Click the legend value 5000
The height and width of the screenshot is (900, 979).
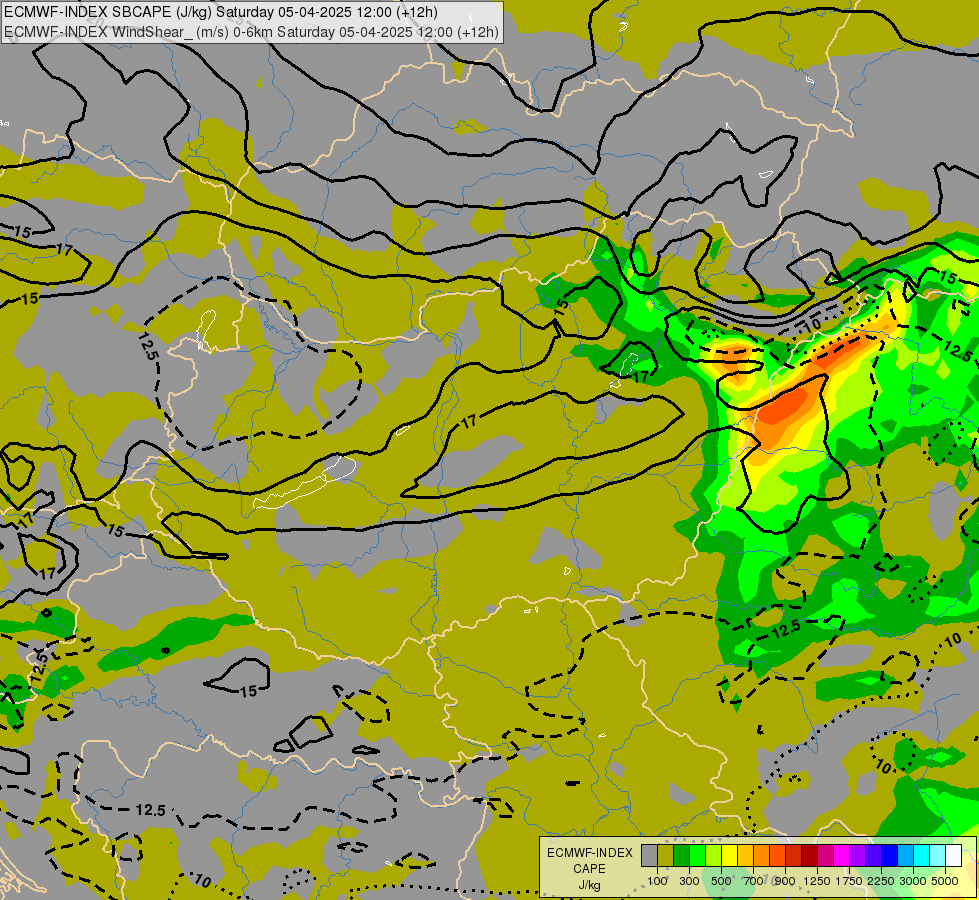click(x=945, y=881)
